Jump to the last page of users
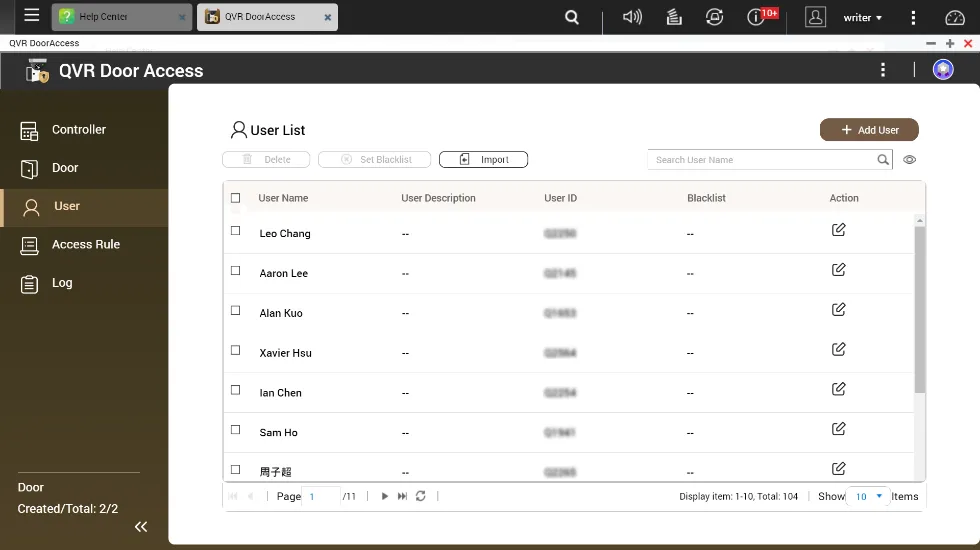The height and width of the screenshot is (550, 980). 402,496
